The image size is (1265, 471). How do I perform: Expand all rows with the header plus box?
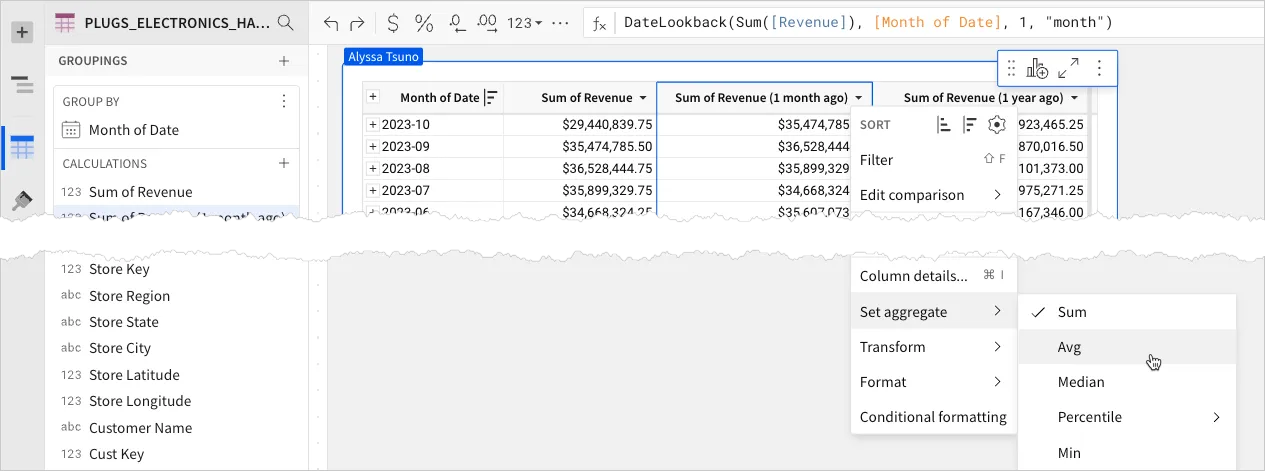[x=373, y=97]
